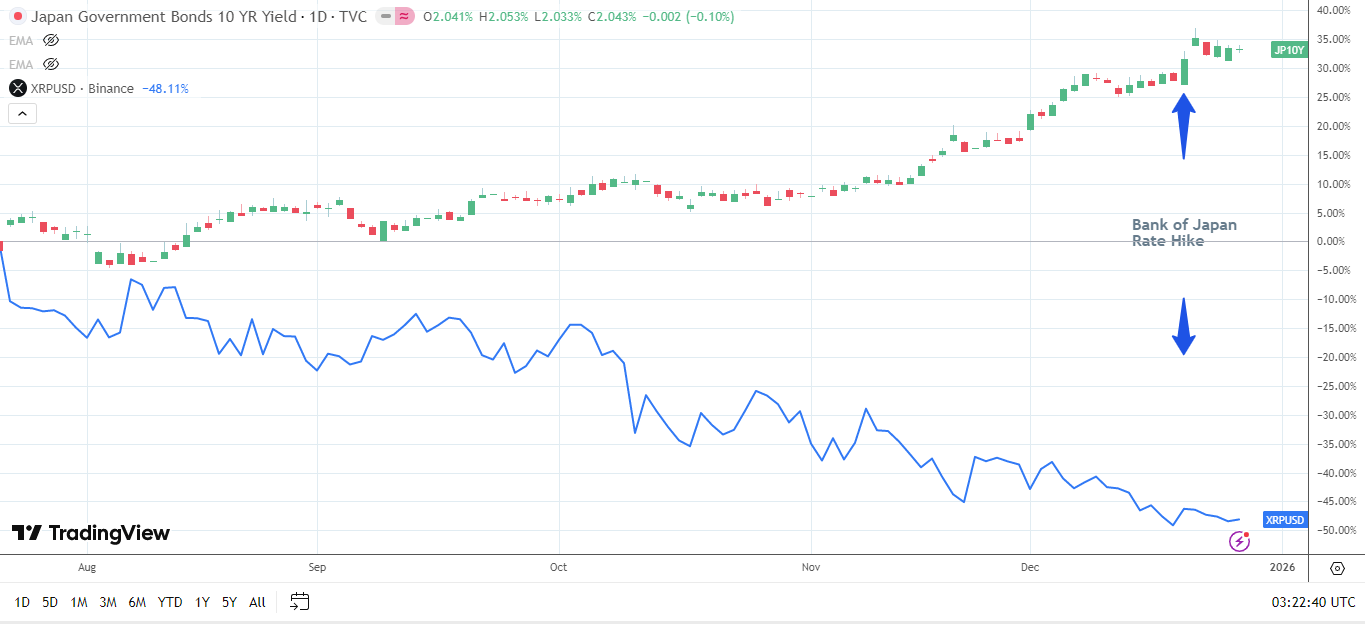Click the purple lightning flash icon
1365x624 pixels.
pos(1239,541)
